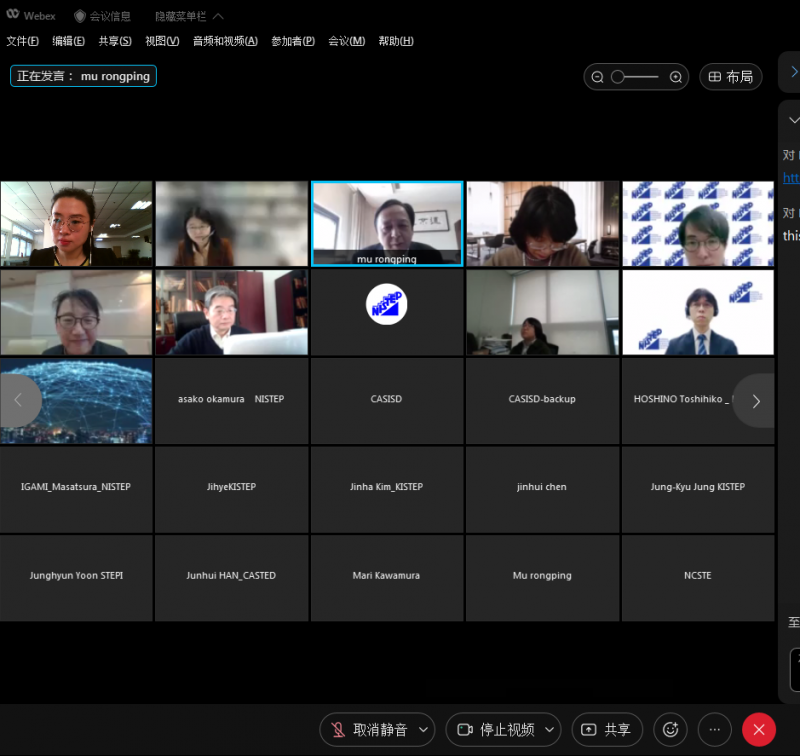This screenshot has width=800, height=756.
Task: Click the 会议信息 shield icon
Action: [x=80, y=16]
